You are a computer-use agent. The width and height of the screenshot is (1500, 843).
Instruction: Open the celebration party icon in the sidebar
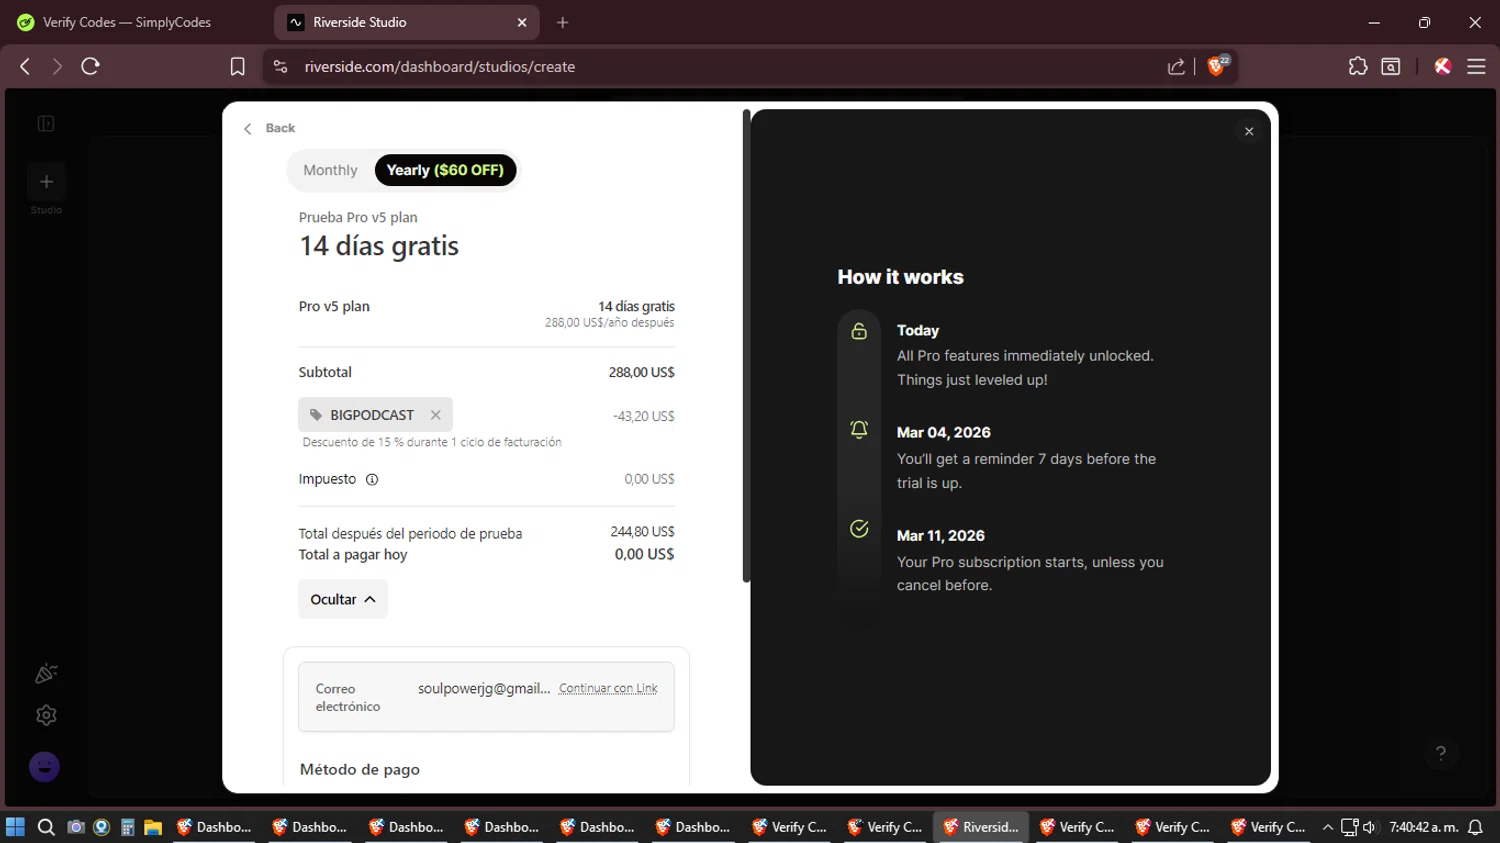(46, 674)
